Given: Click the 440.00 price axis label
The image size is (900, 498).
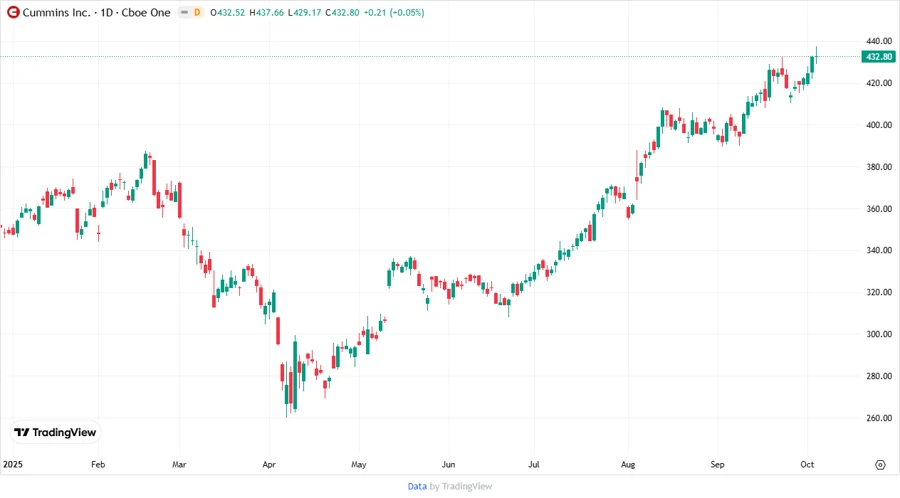Looking at the screenshot, I should 879,42.
